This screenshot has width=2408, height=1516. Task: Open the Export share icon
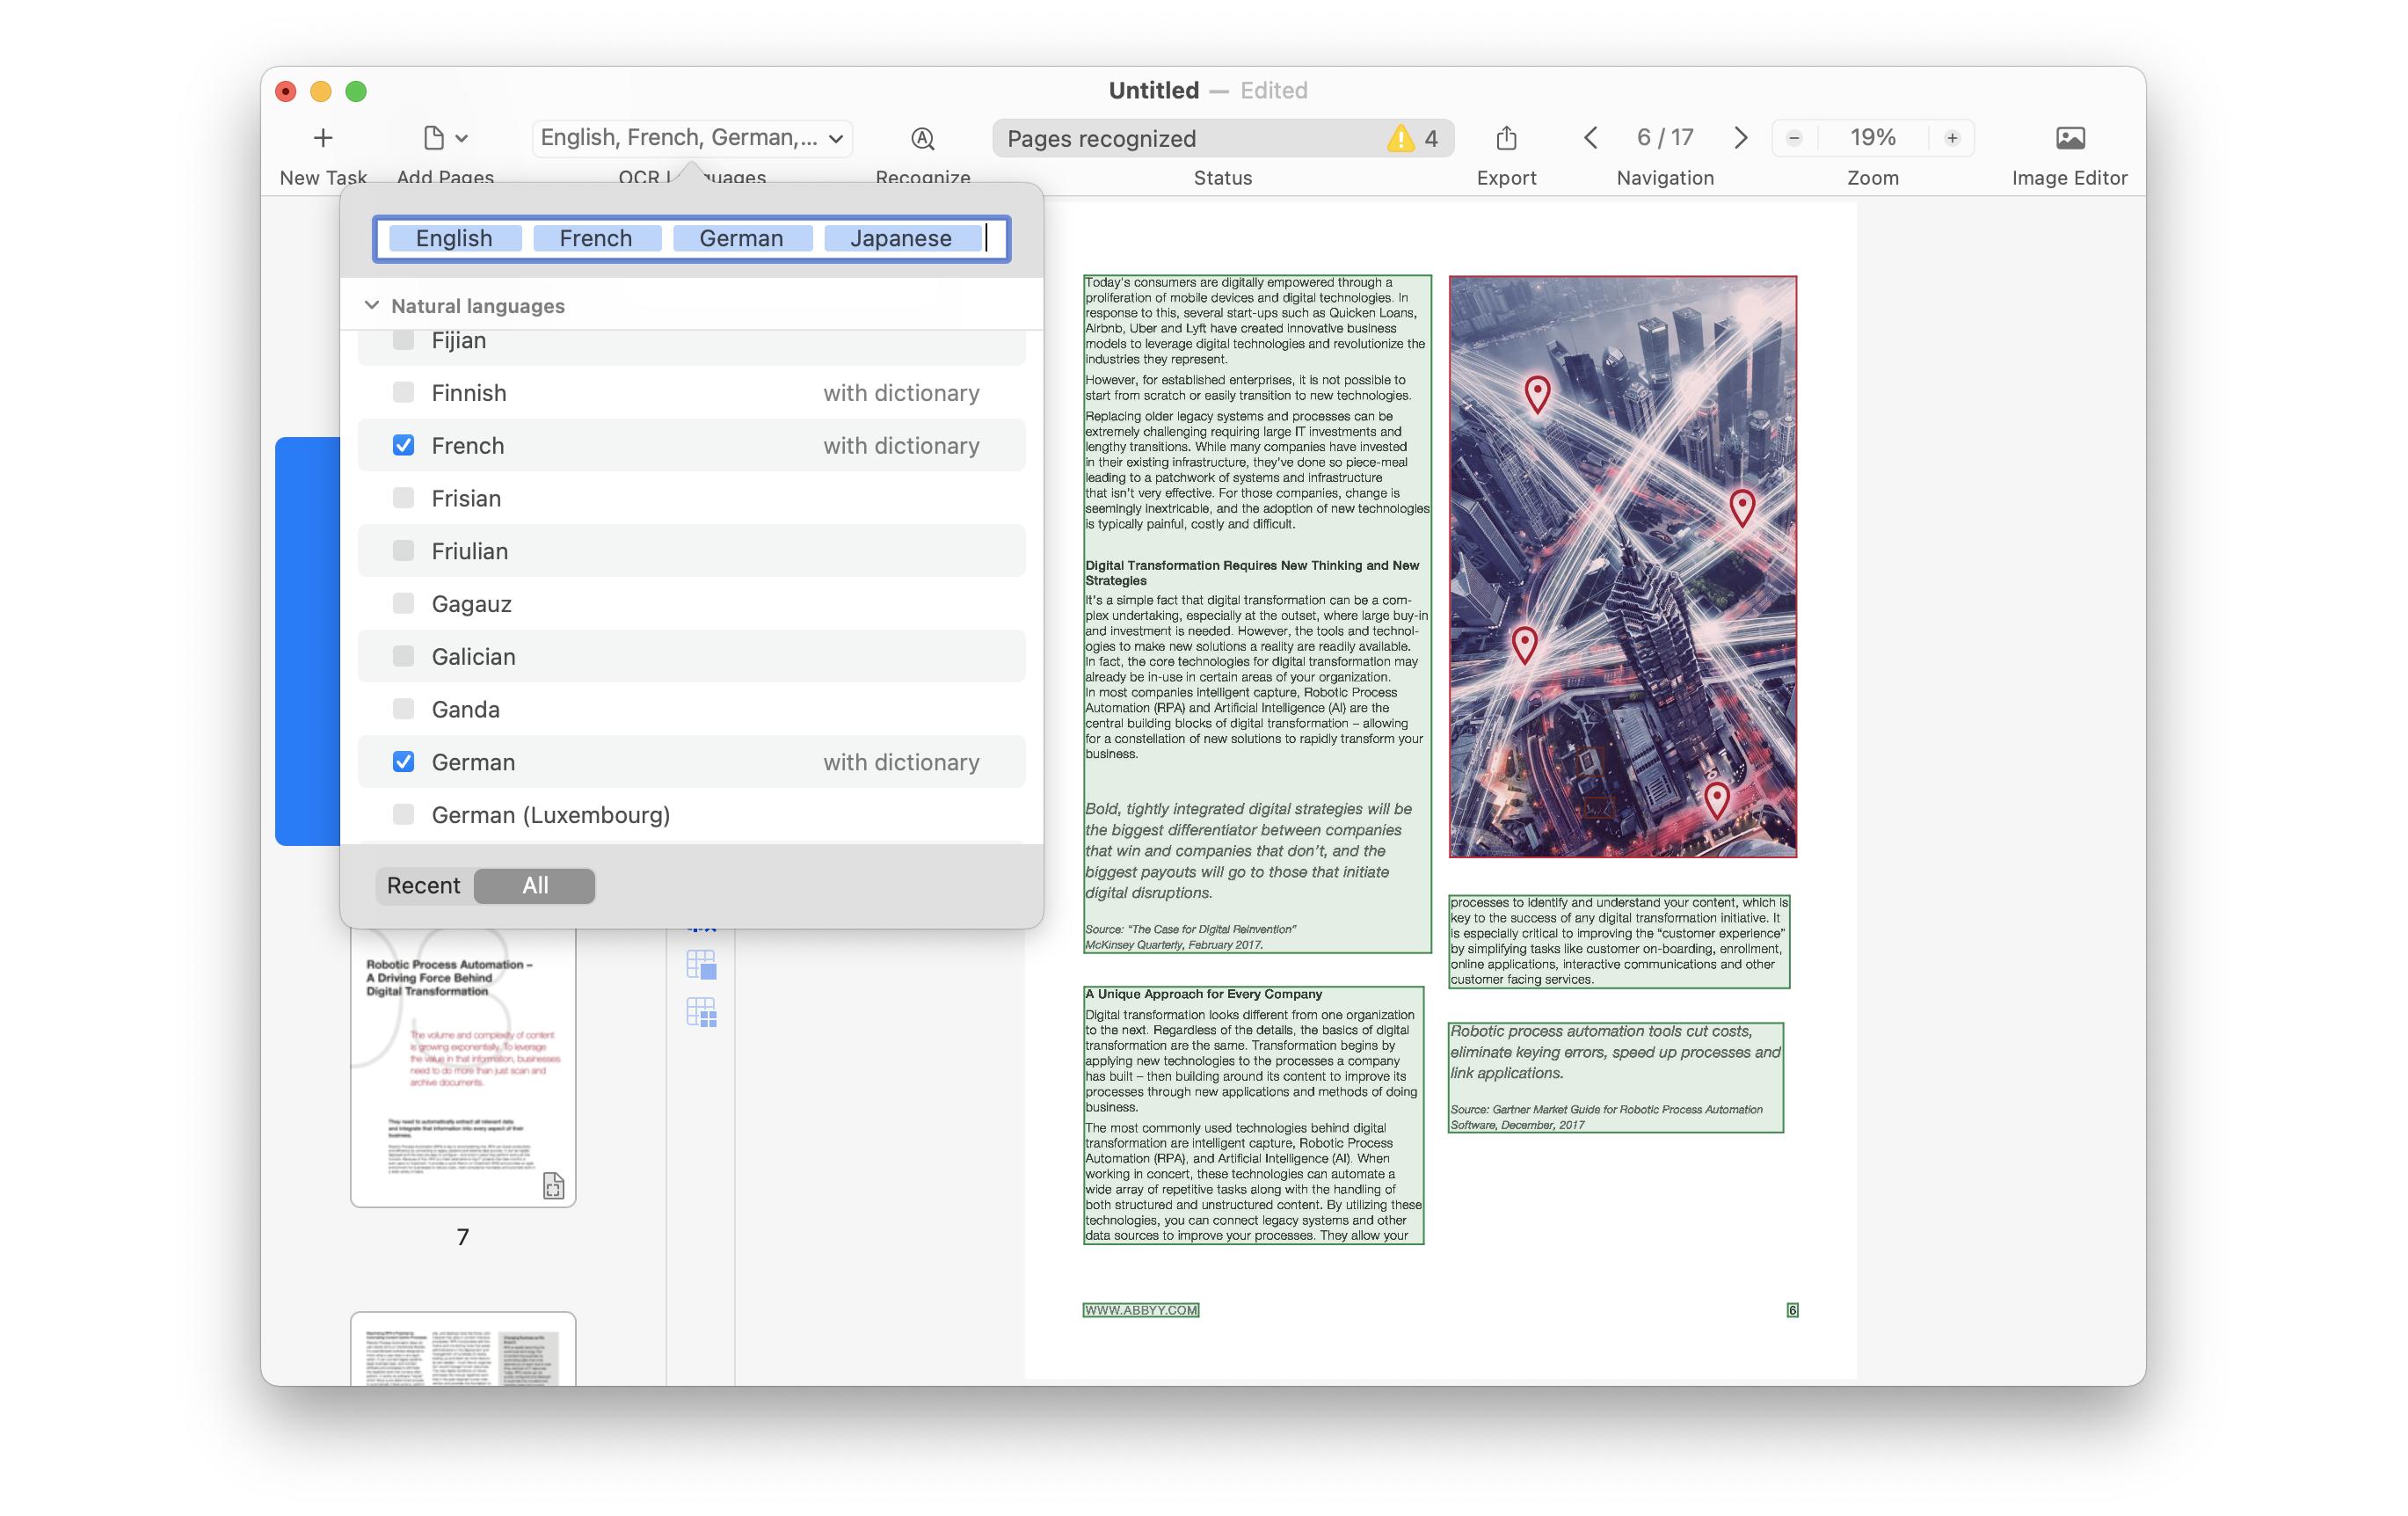click(1506, 138)
